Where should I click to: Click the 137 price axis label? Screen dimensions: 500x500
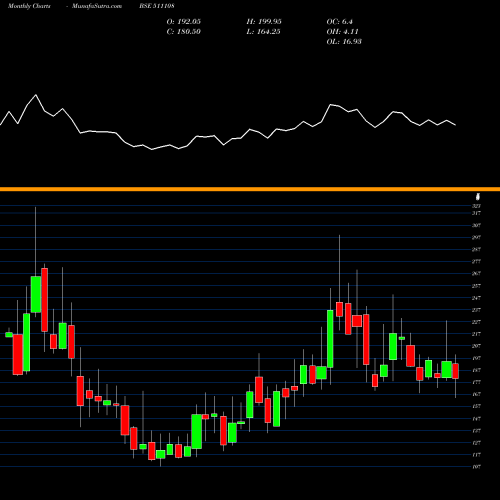(x=476, y=431)
